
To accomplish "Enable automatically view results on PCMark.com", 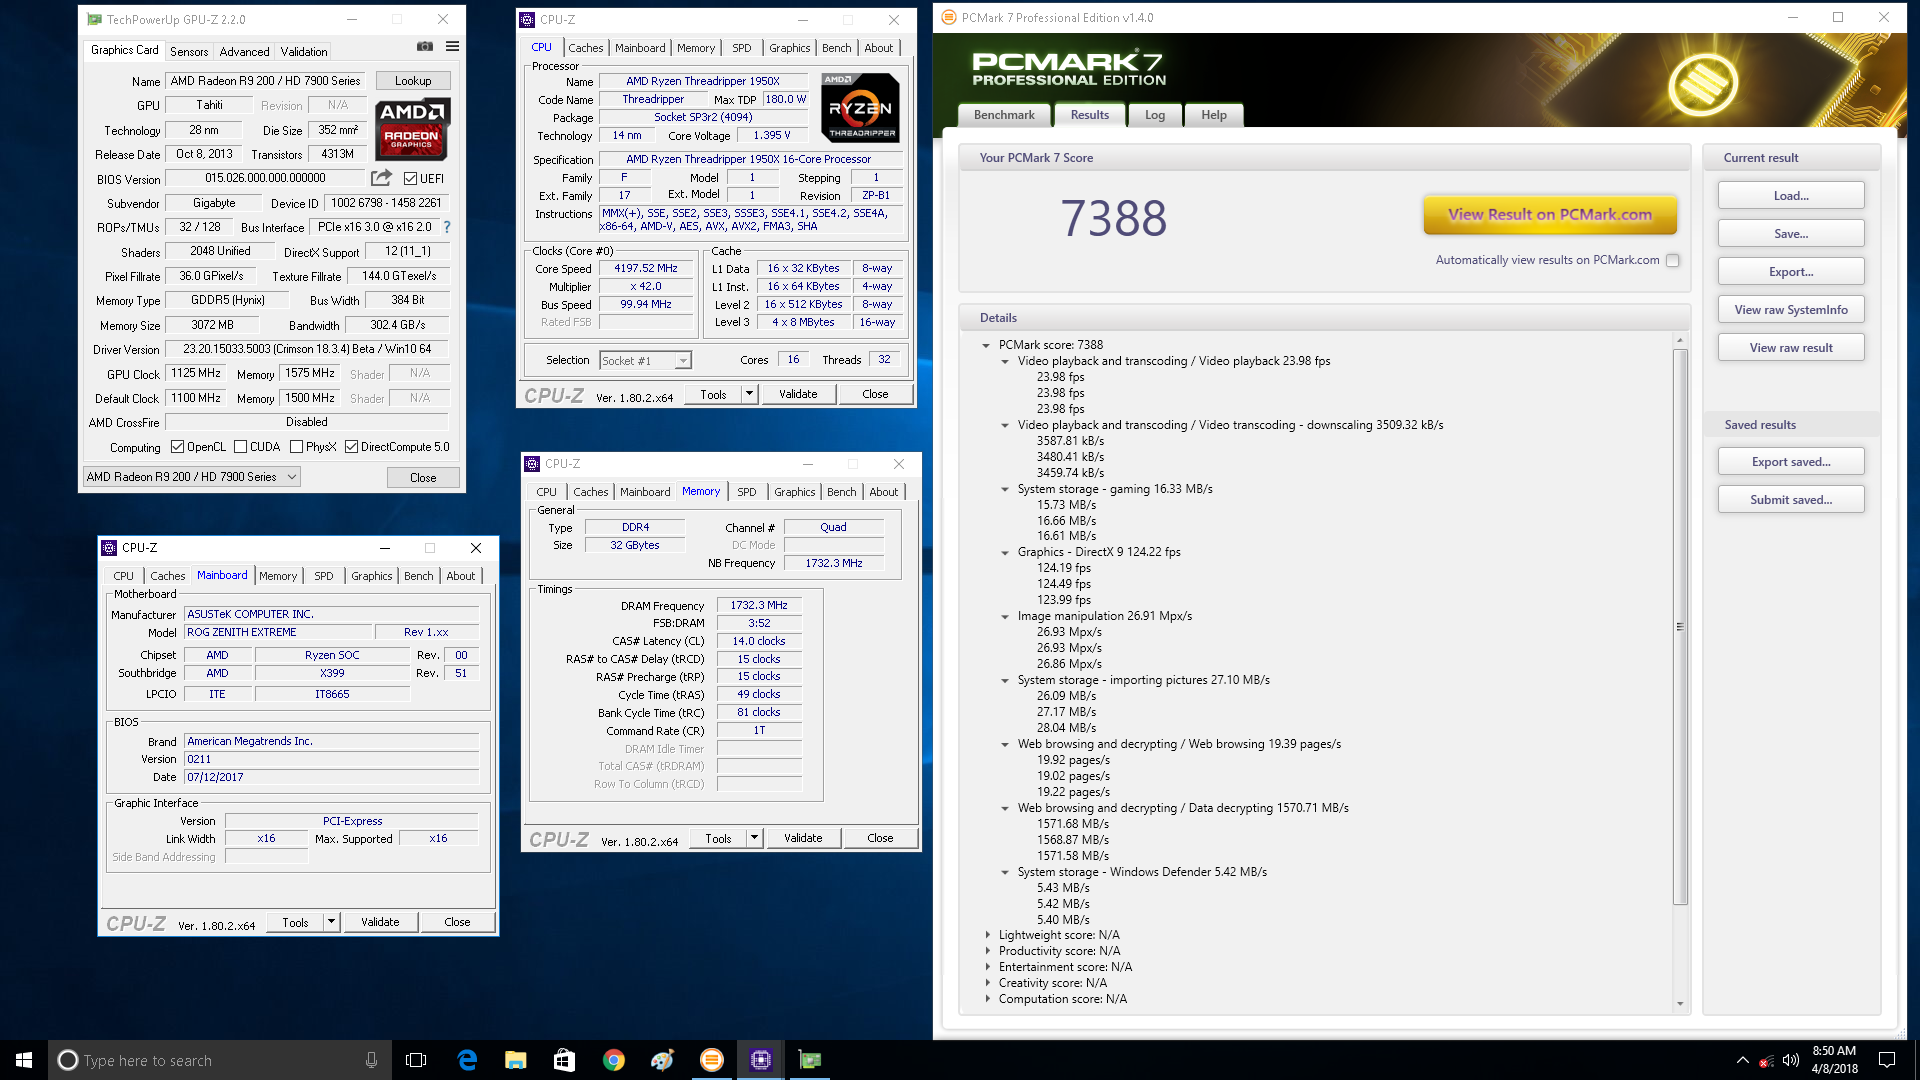I will [x=1672, y=260].
